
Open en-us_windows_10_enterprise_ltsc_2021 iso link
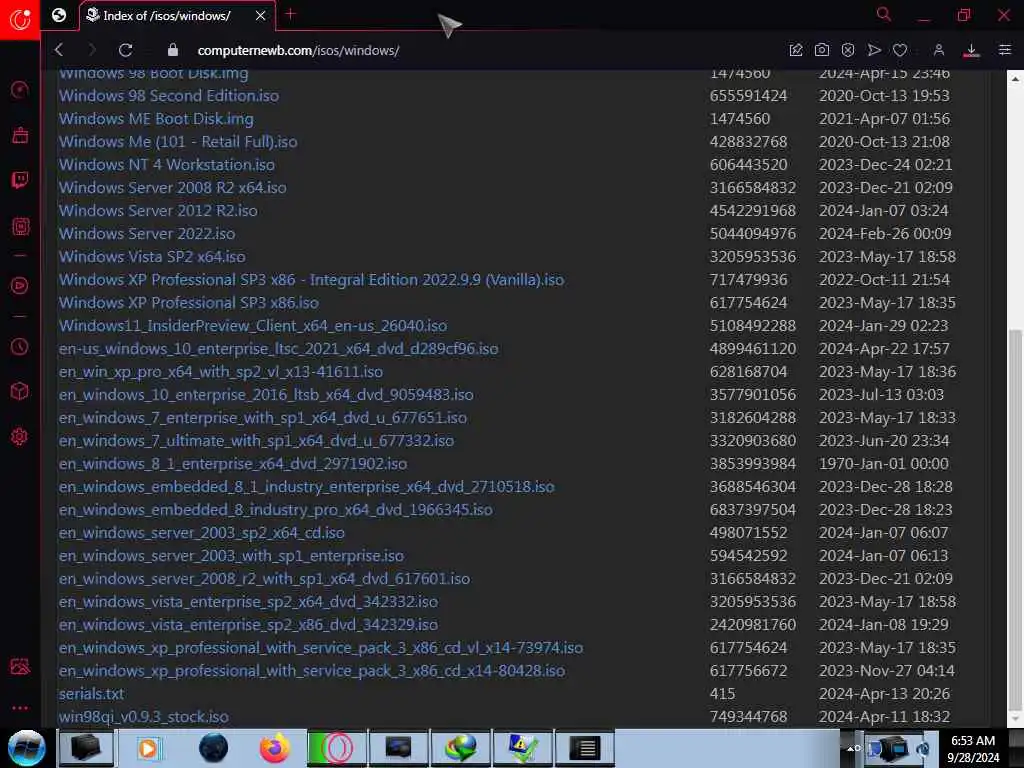coord(278,349)
